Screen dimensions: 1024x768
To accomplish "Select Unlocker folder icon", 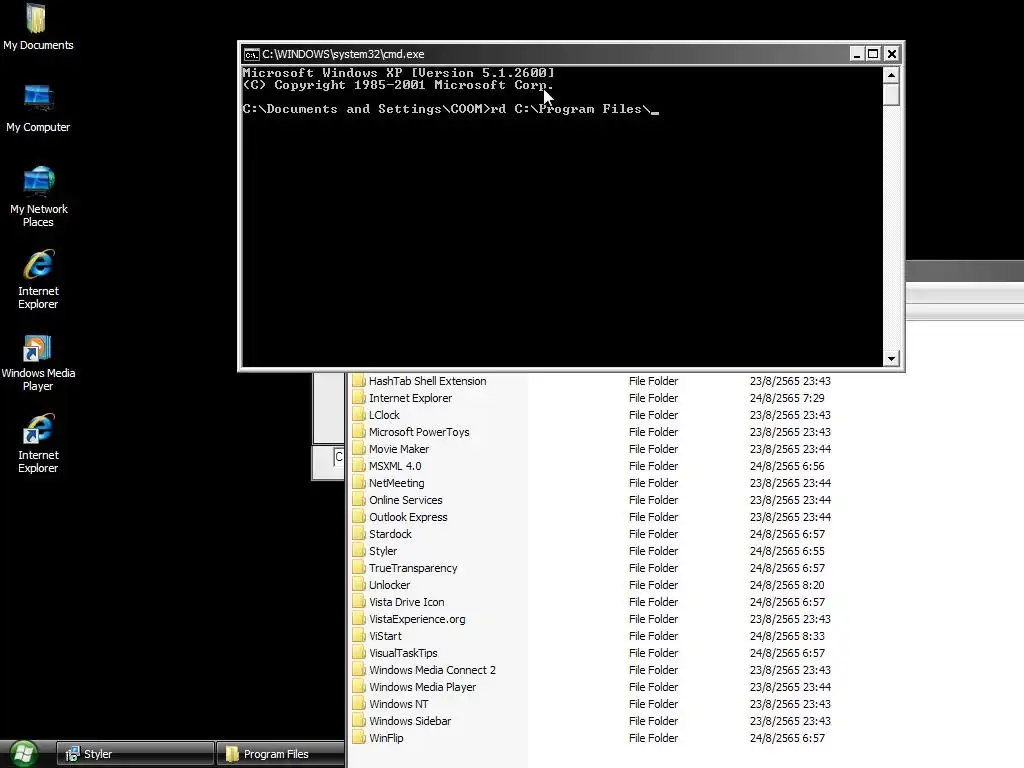I will coord(359,584).
